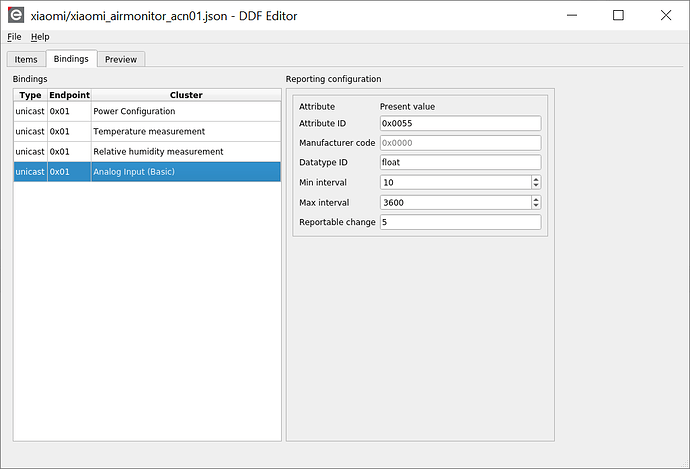Select the Power Configuration binding row
The image size is (690, 469).
(147, 111)
